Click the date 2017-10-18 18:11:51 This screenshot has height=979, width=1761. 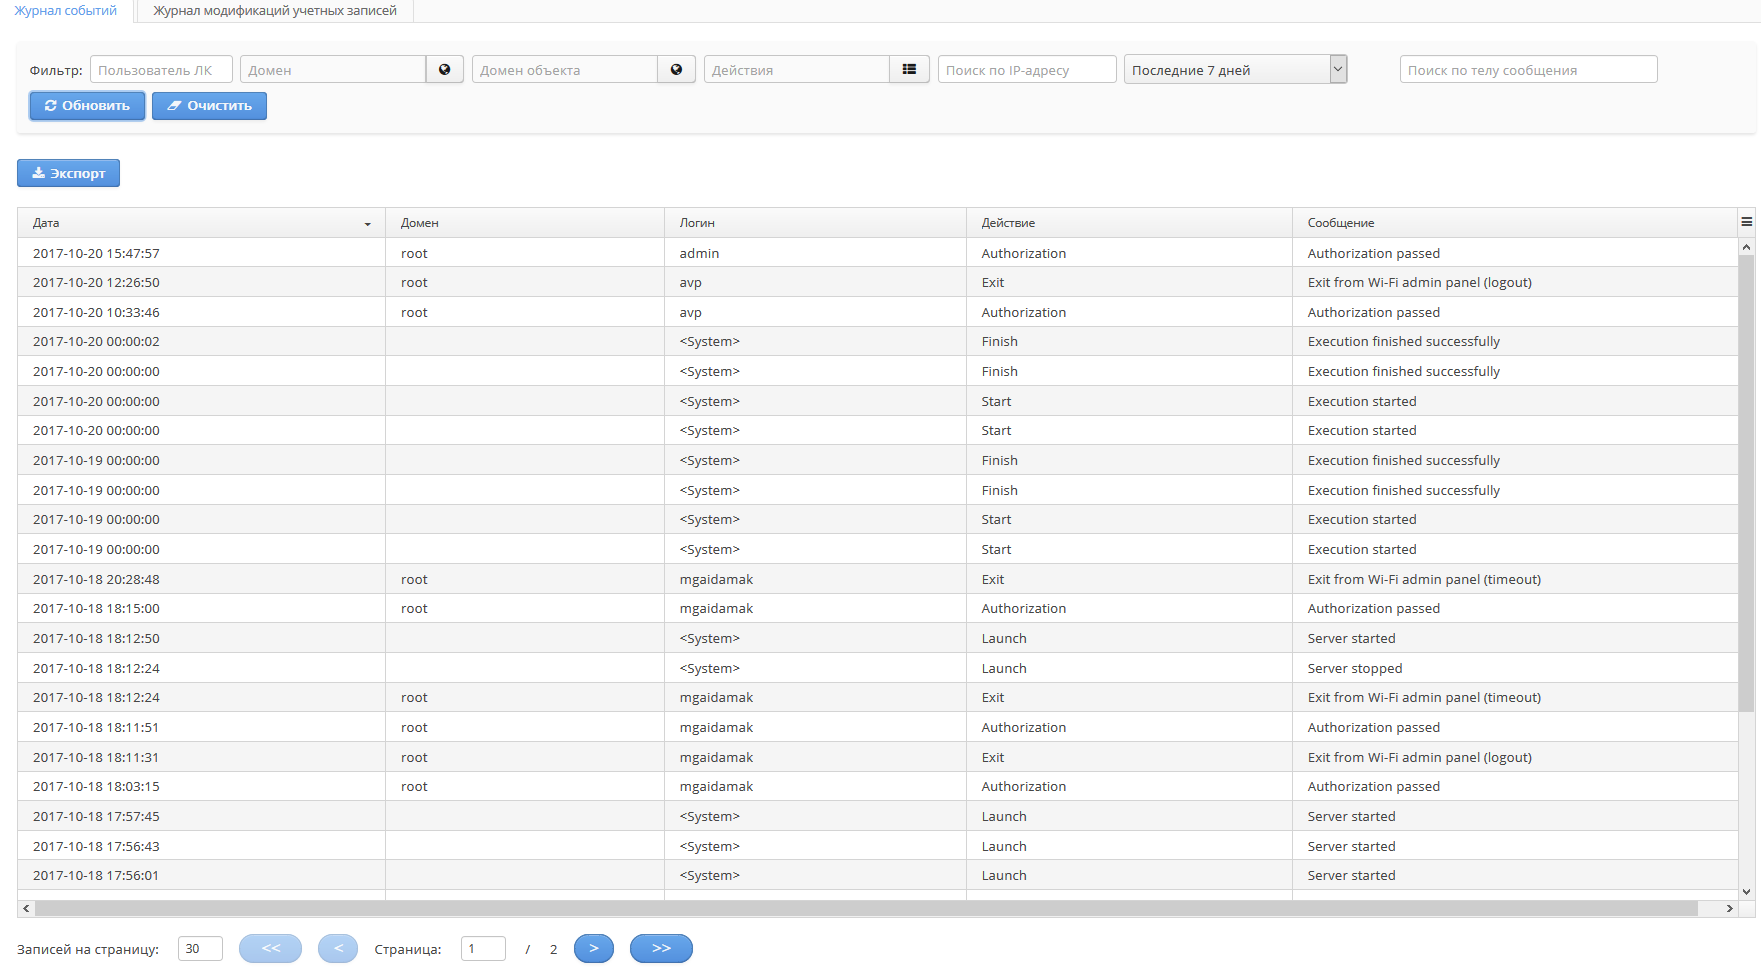pos(96,728)
